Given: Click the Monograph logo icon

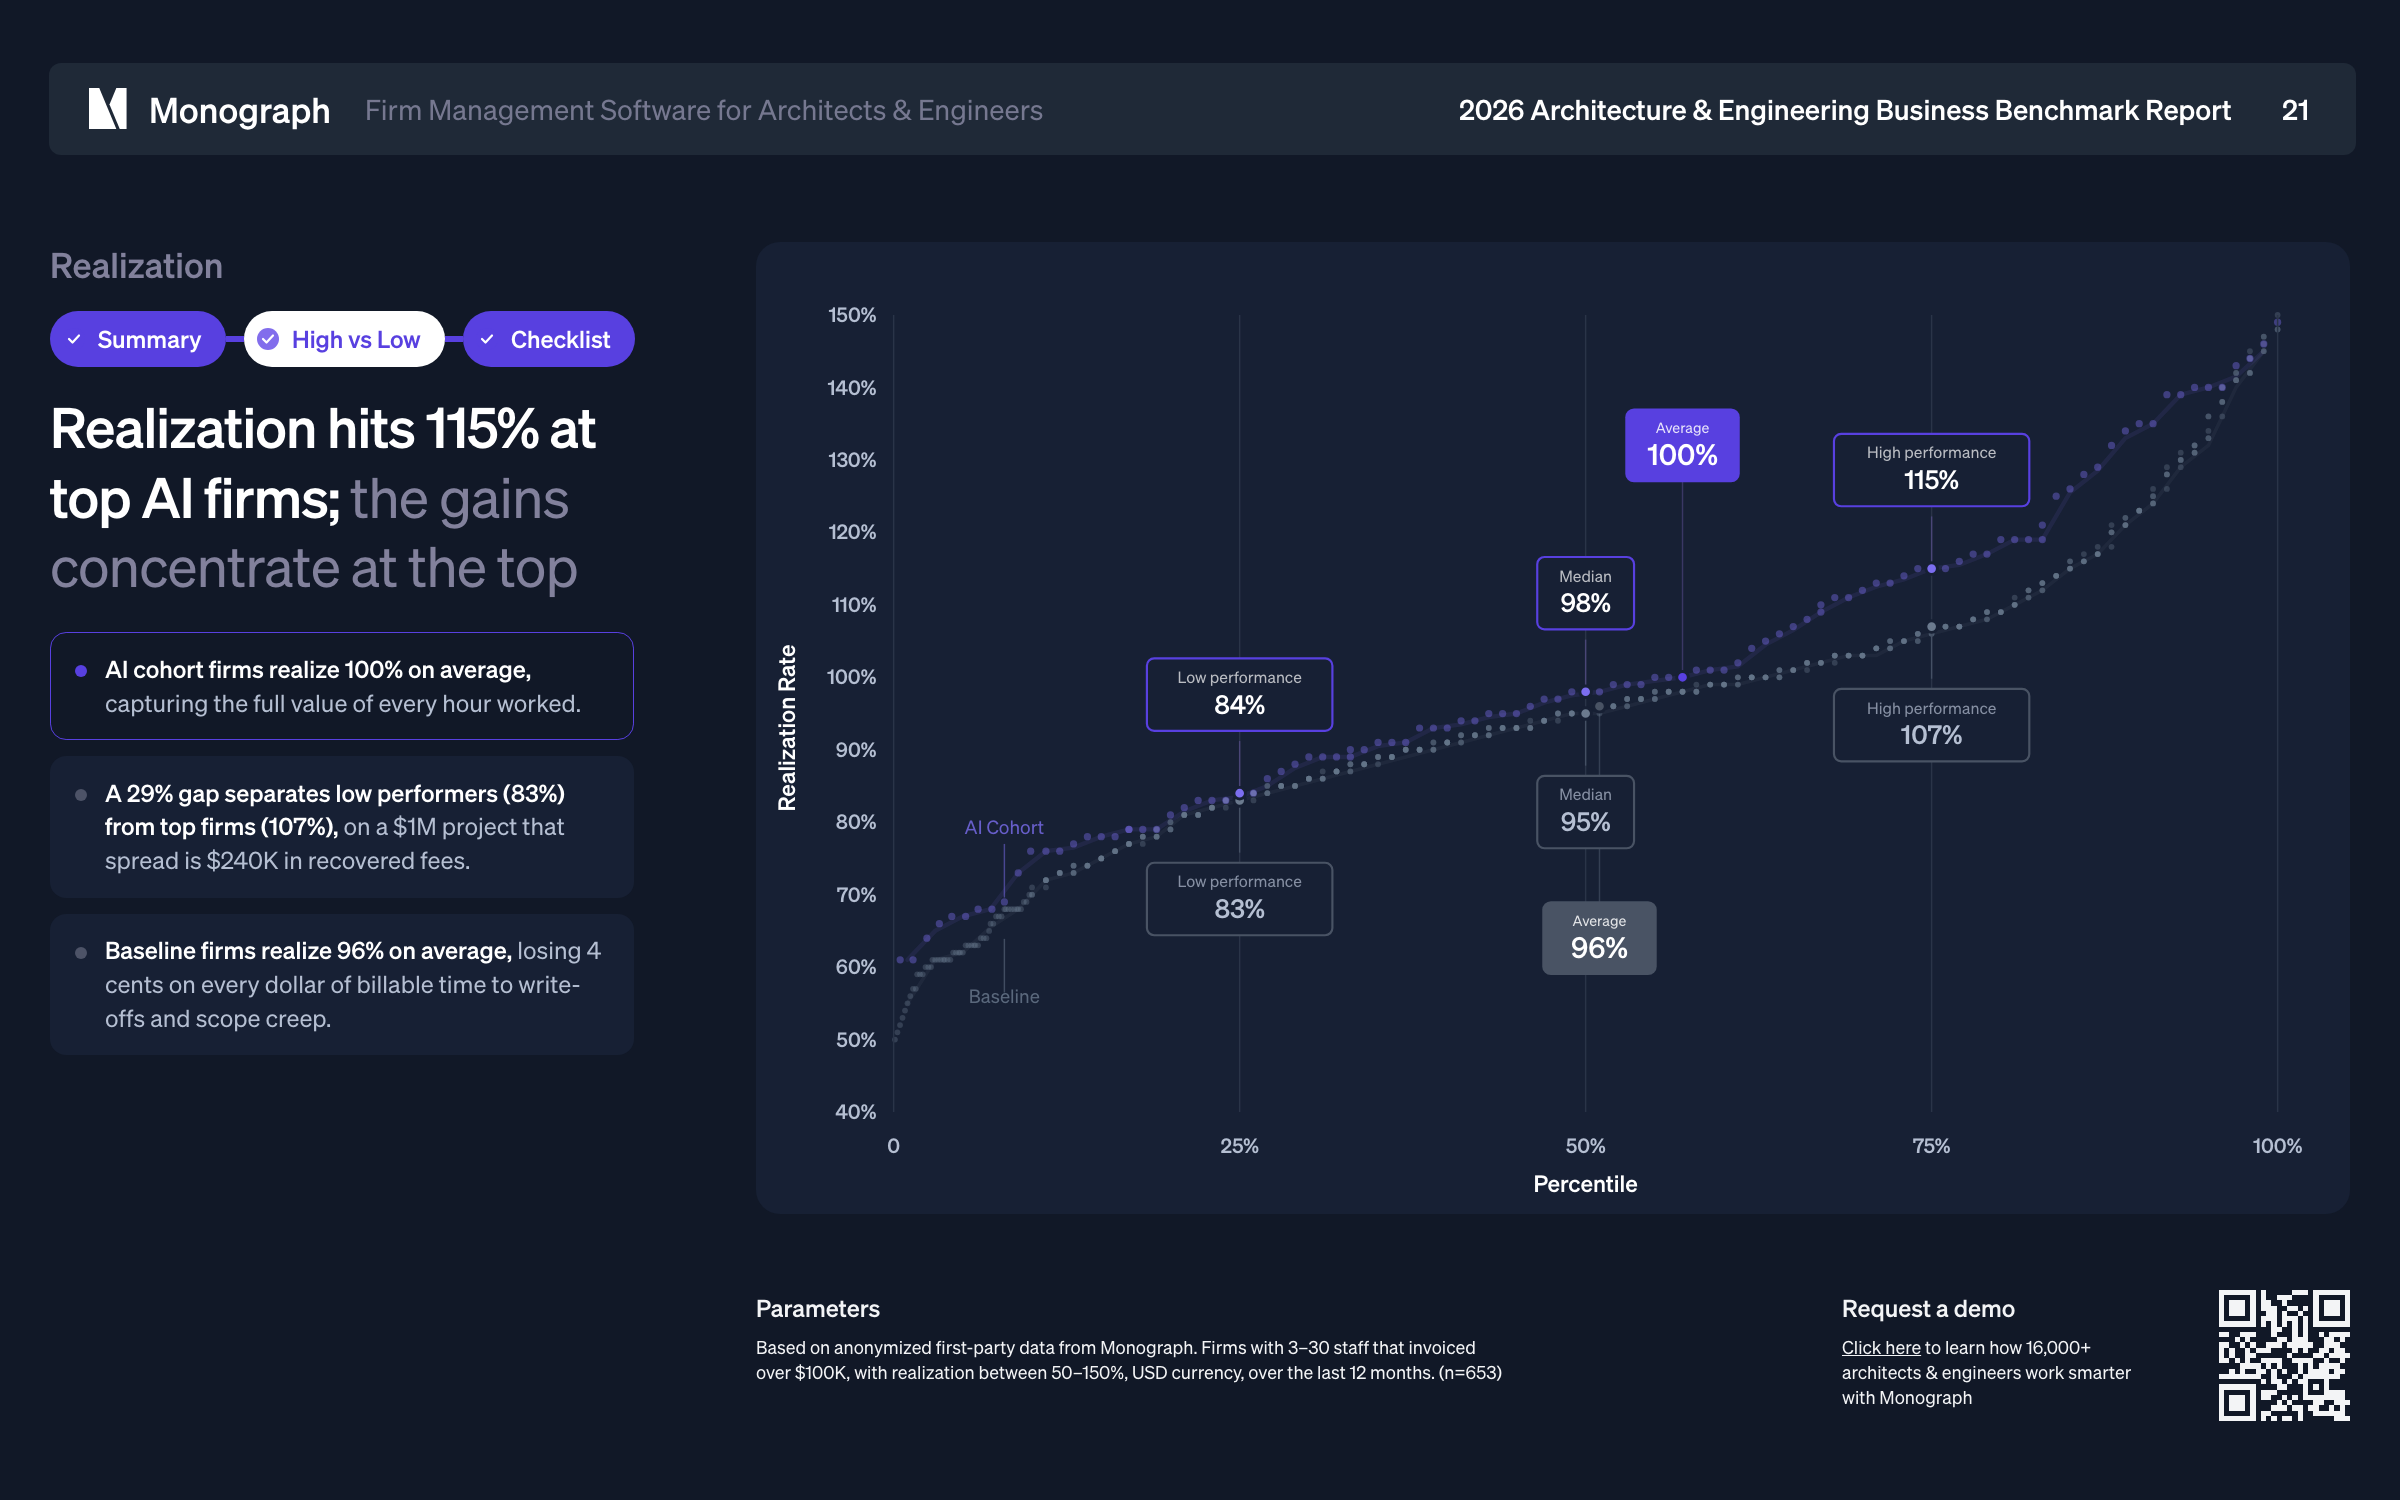Looking at the screenshot, I should click(108, 109).
